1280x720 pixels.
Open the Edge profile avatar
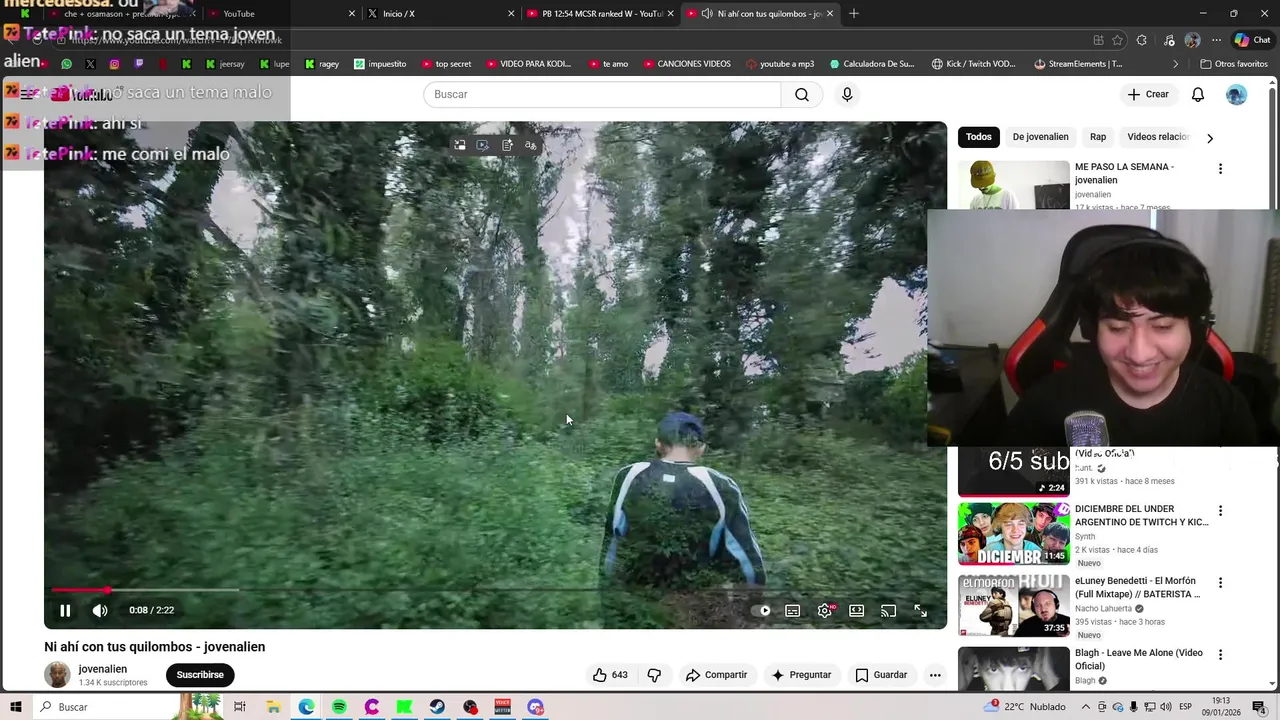1192,40
